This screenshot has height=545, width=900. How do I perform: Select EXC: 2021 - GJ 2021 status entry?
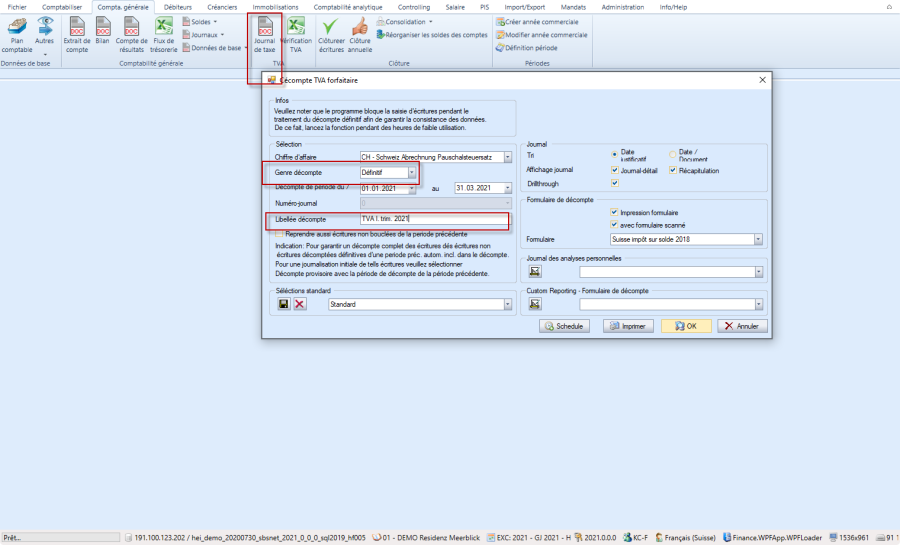(x=529, y=538)
